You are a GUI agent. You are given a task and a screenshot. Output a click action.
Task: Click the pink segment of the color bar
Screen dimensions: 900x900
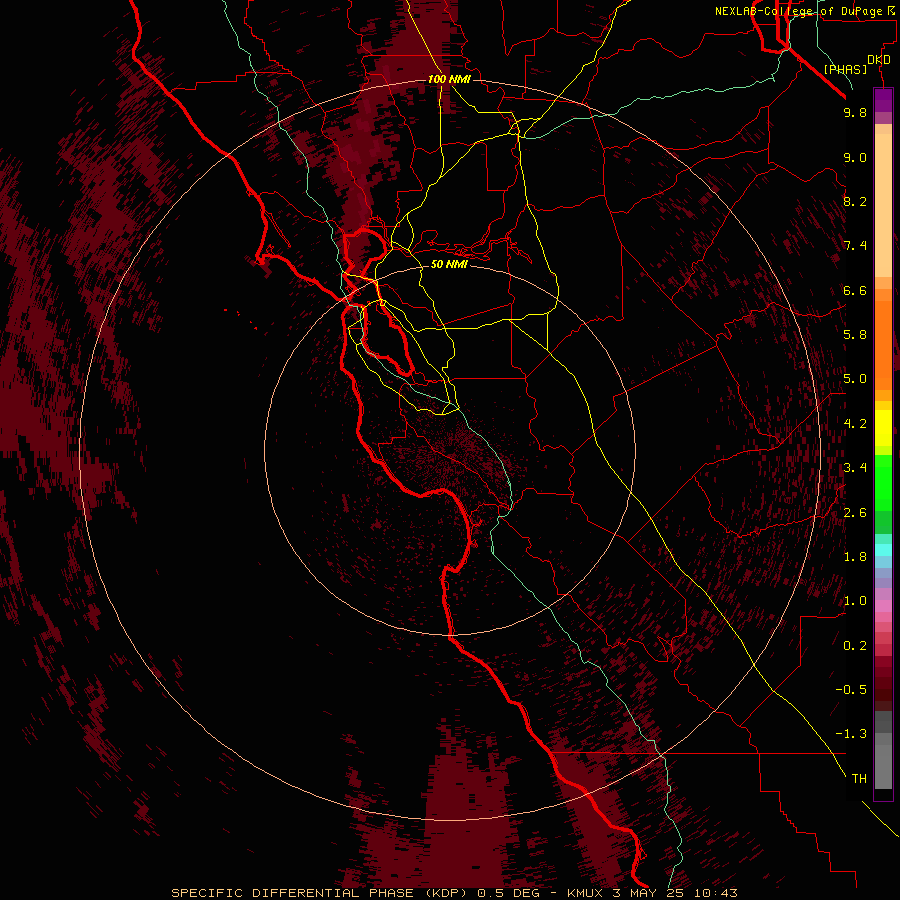coord(883,606)
